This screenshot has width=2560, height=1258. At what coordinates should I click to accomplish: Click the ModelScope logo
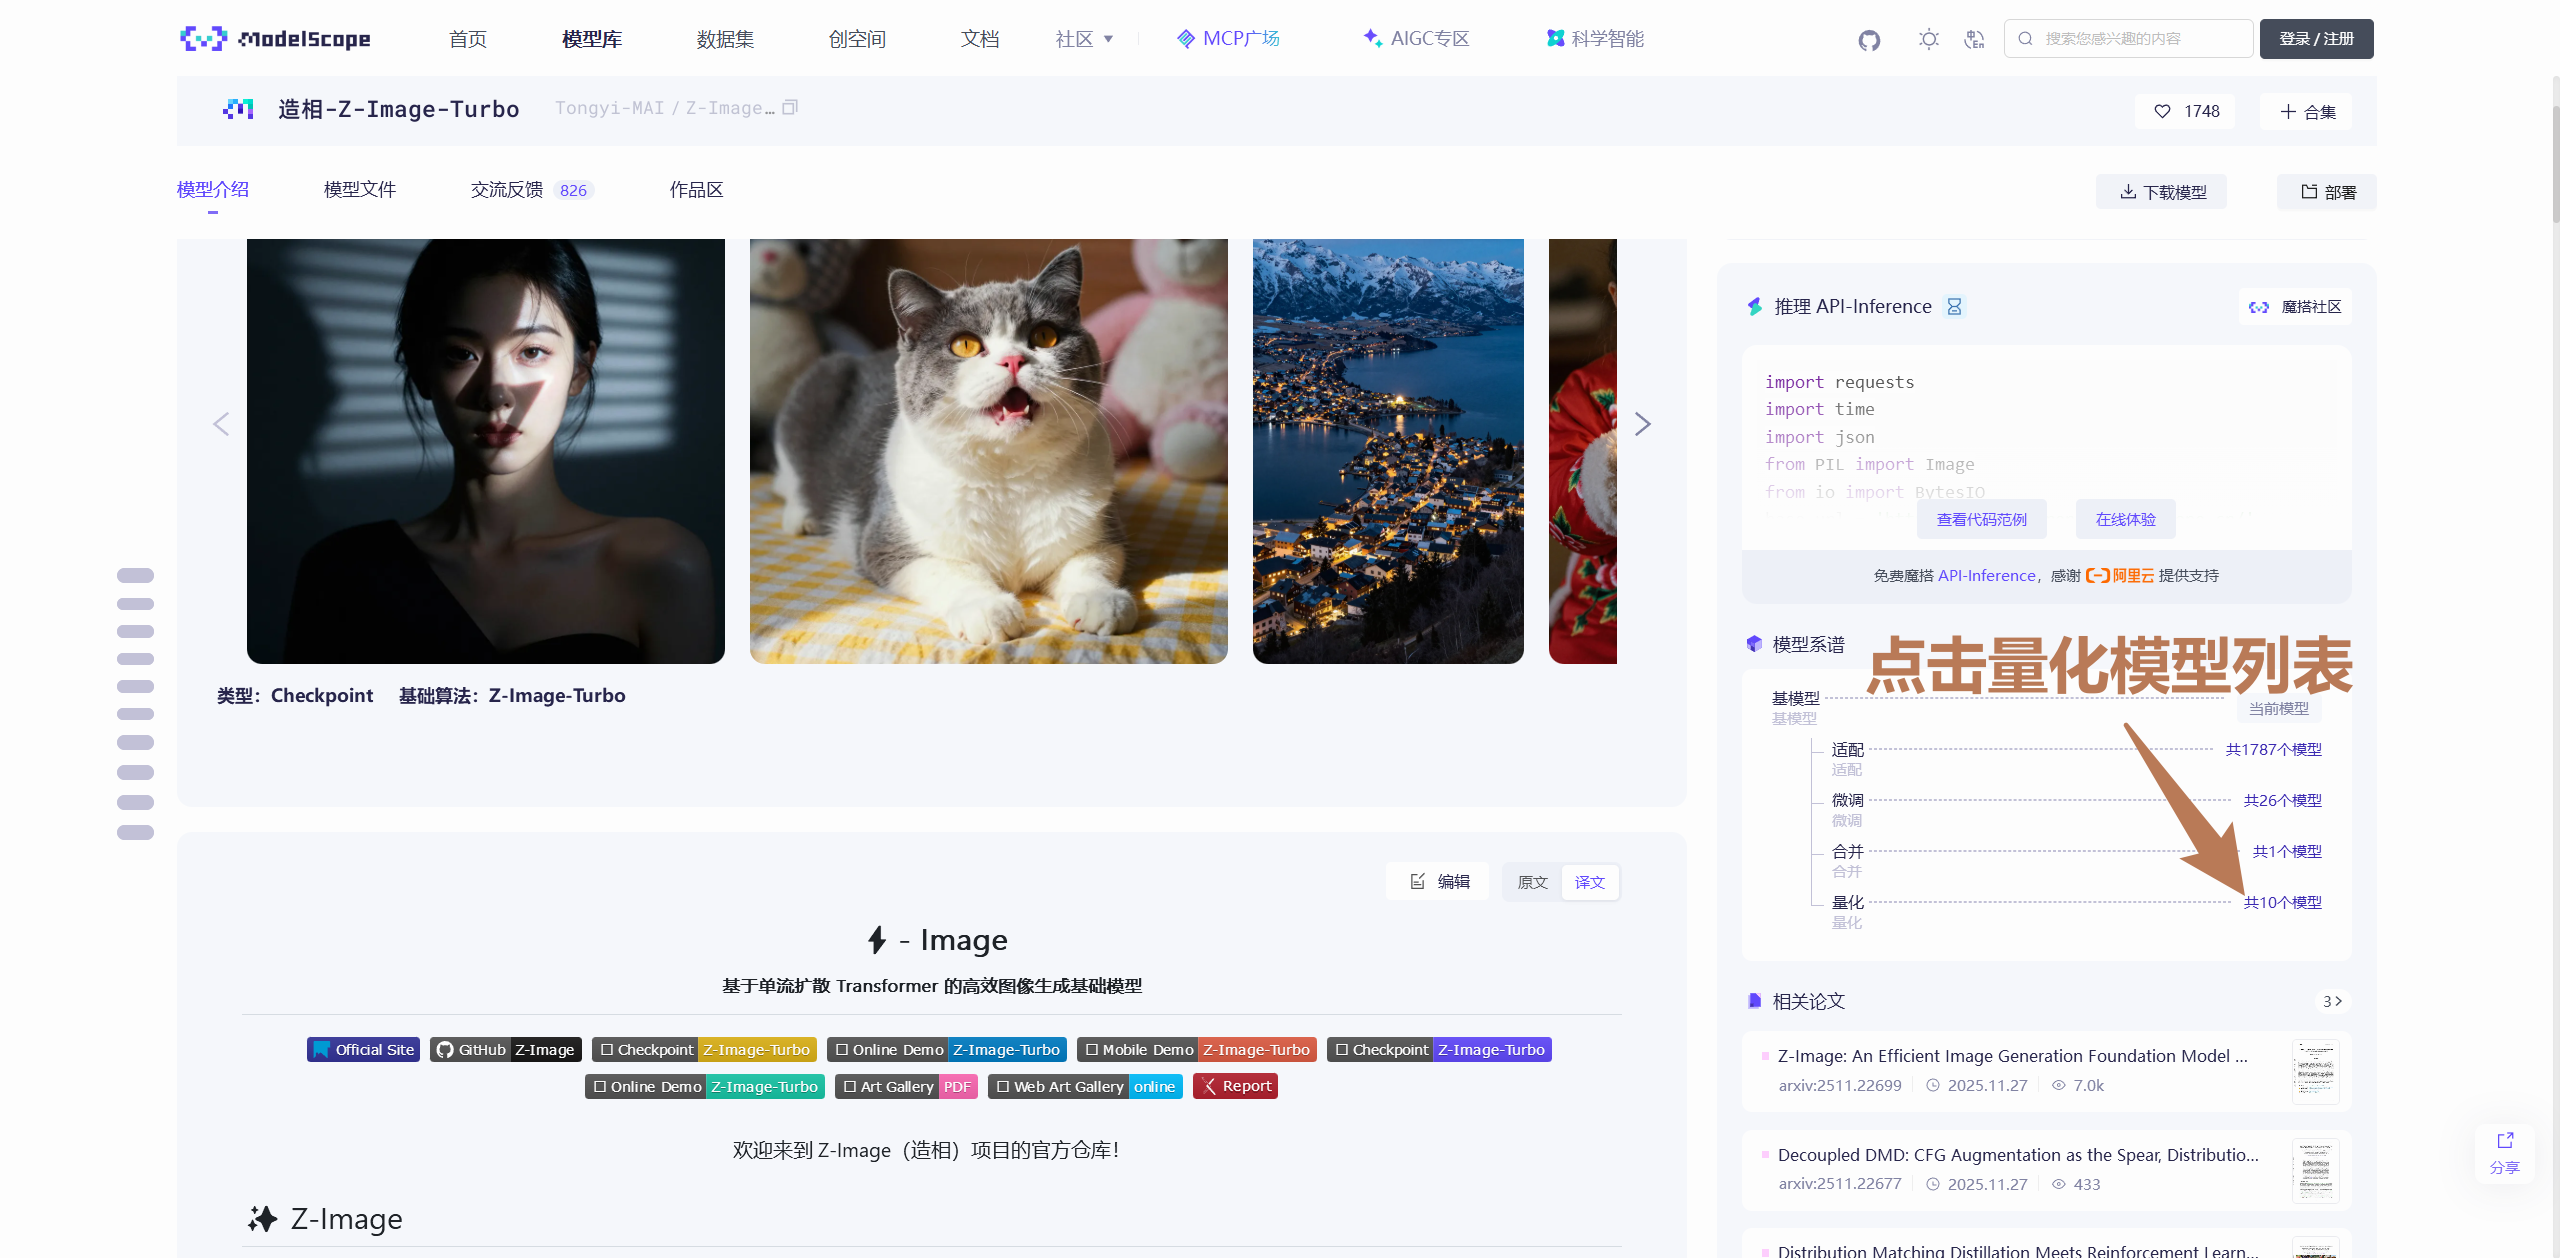pyautogui.click(x=275, y=39)
